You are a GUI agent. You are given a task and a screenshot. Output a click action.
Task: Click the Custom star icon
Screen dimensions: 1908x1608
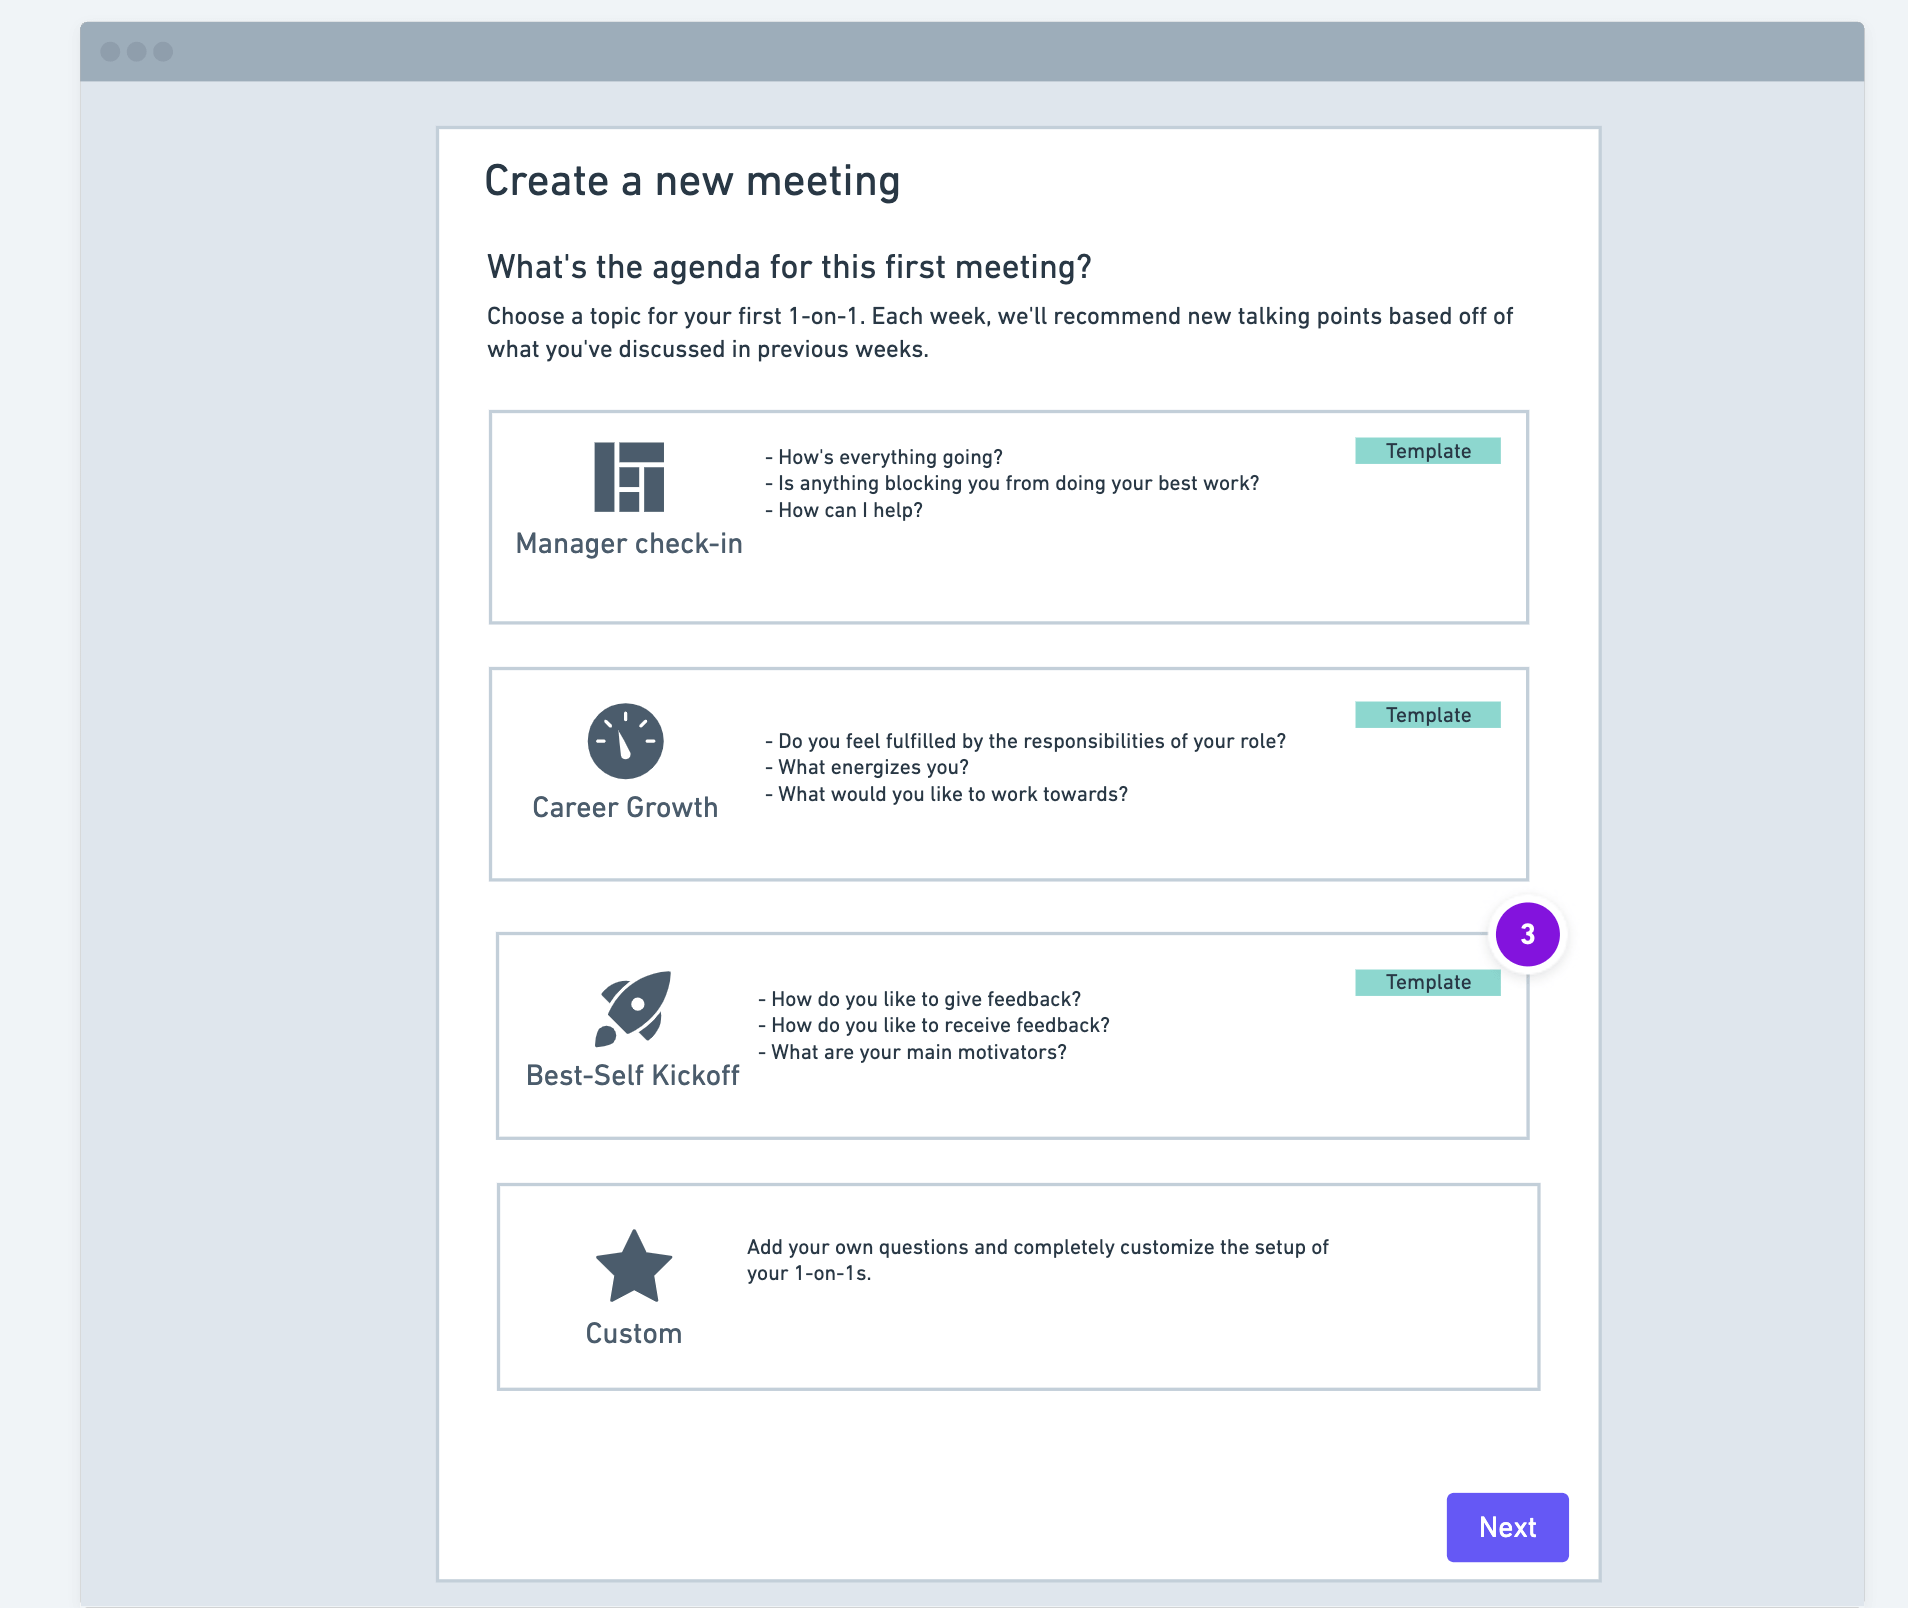[634, 1265]
